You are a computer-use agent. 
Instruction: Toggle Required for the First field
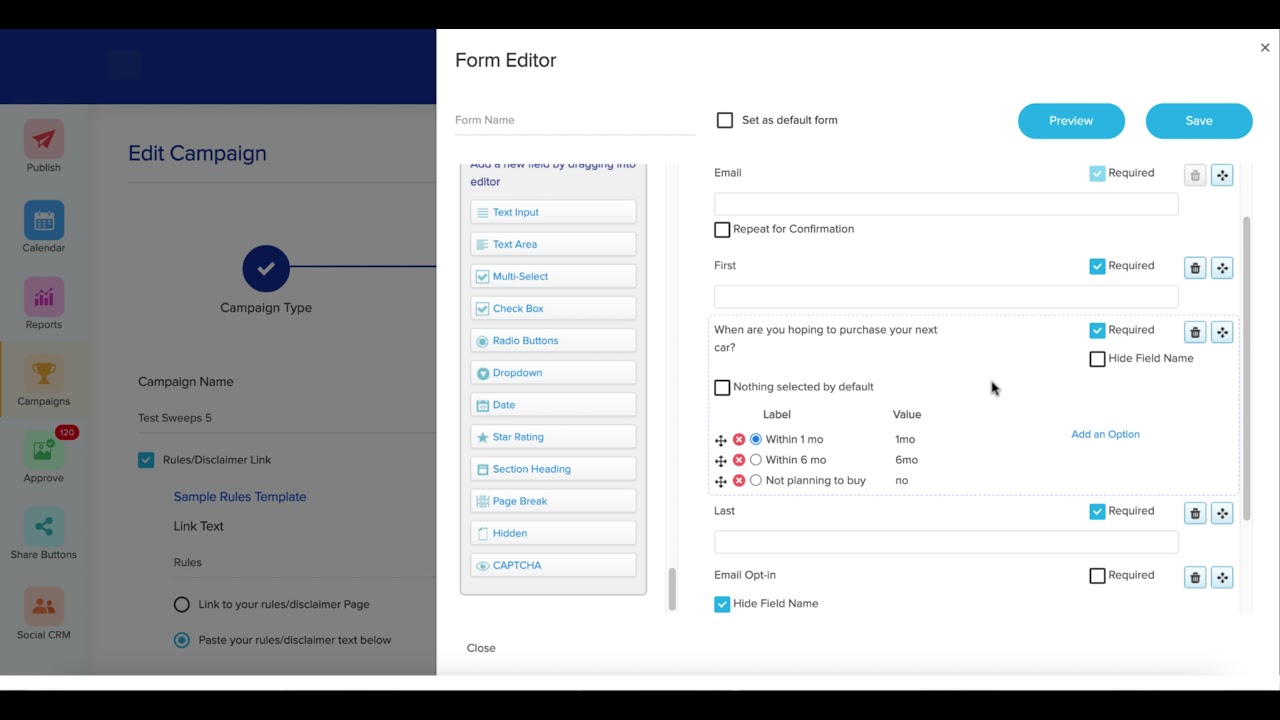click(1097, 266)
